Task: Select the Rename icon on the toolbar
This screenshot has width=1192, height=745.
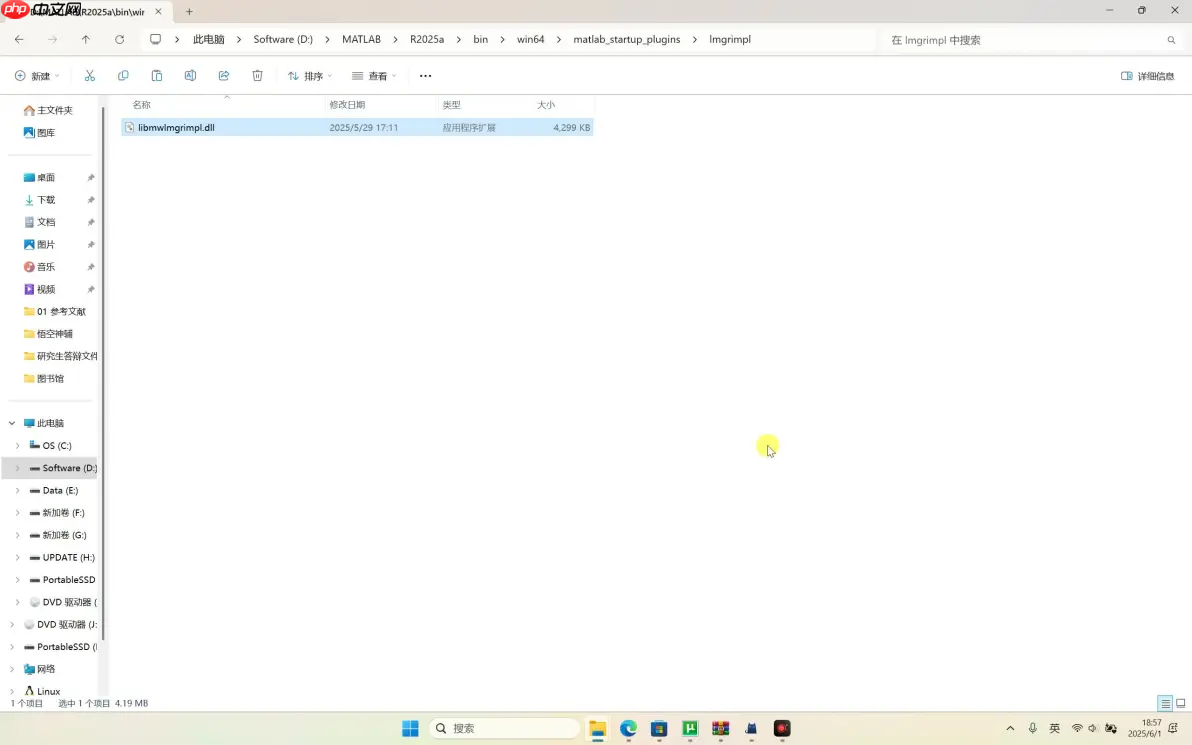Action: (190, 75)
